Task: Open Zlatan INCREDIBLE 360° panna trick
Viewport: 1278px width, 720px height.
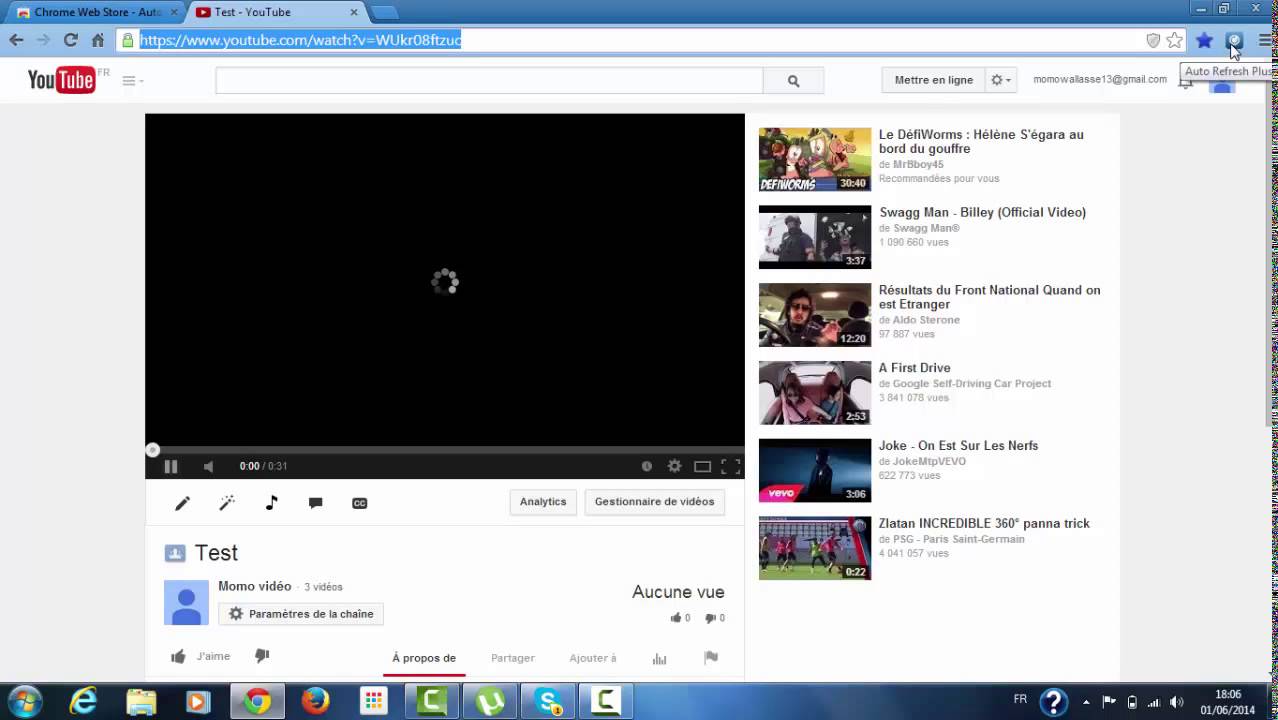Action: coord(984,523)
